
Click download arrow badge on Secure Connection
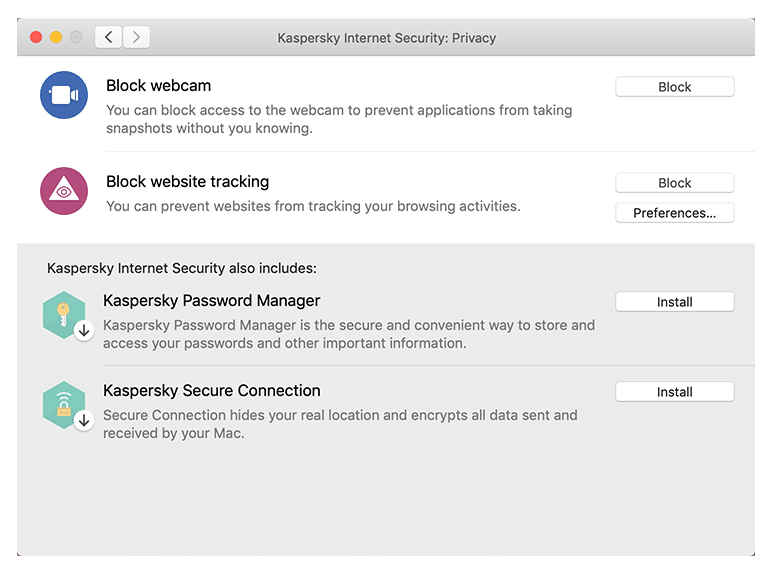84,421
